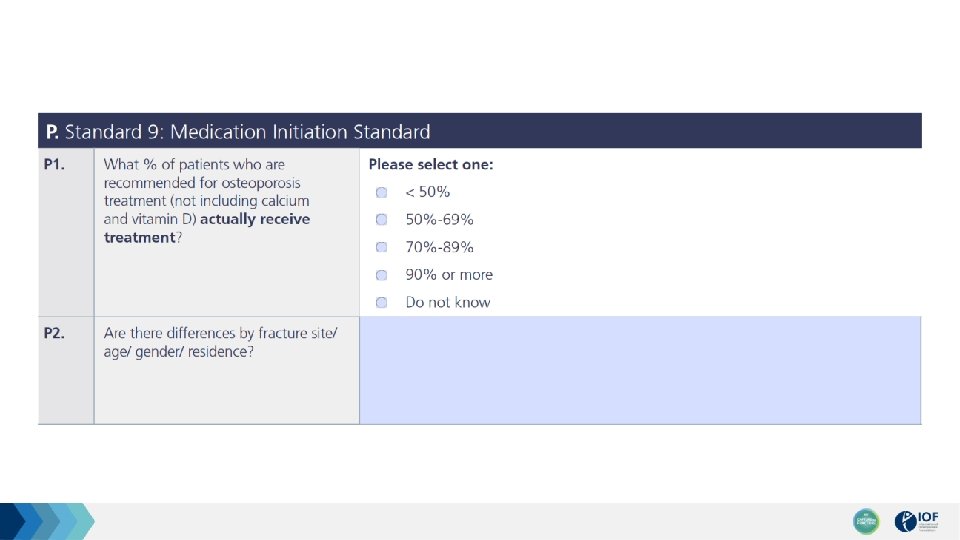Viewport: 960px width, 540px height.
Task: Choose the "50%-69%" radio option
Action: click(x=381, y=220)
